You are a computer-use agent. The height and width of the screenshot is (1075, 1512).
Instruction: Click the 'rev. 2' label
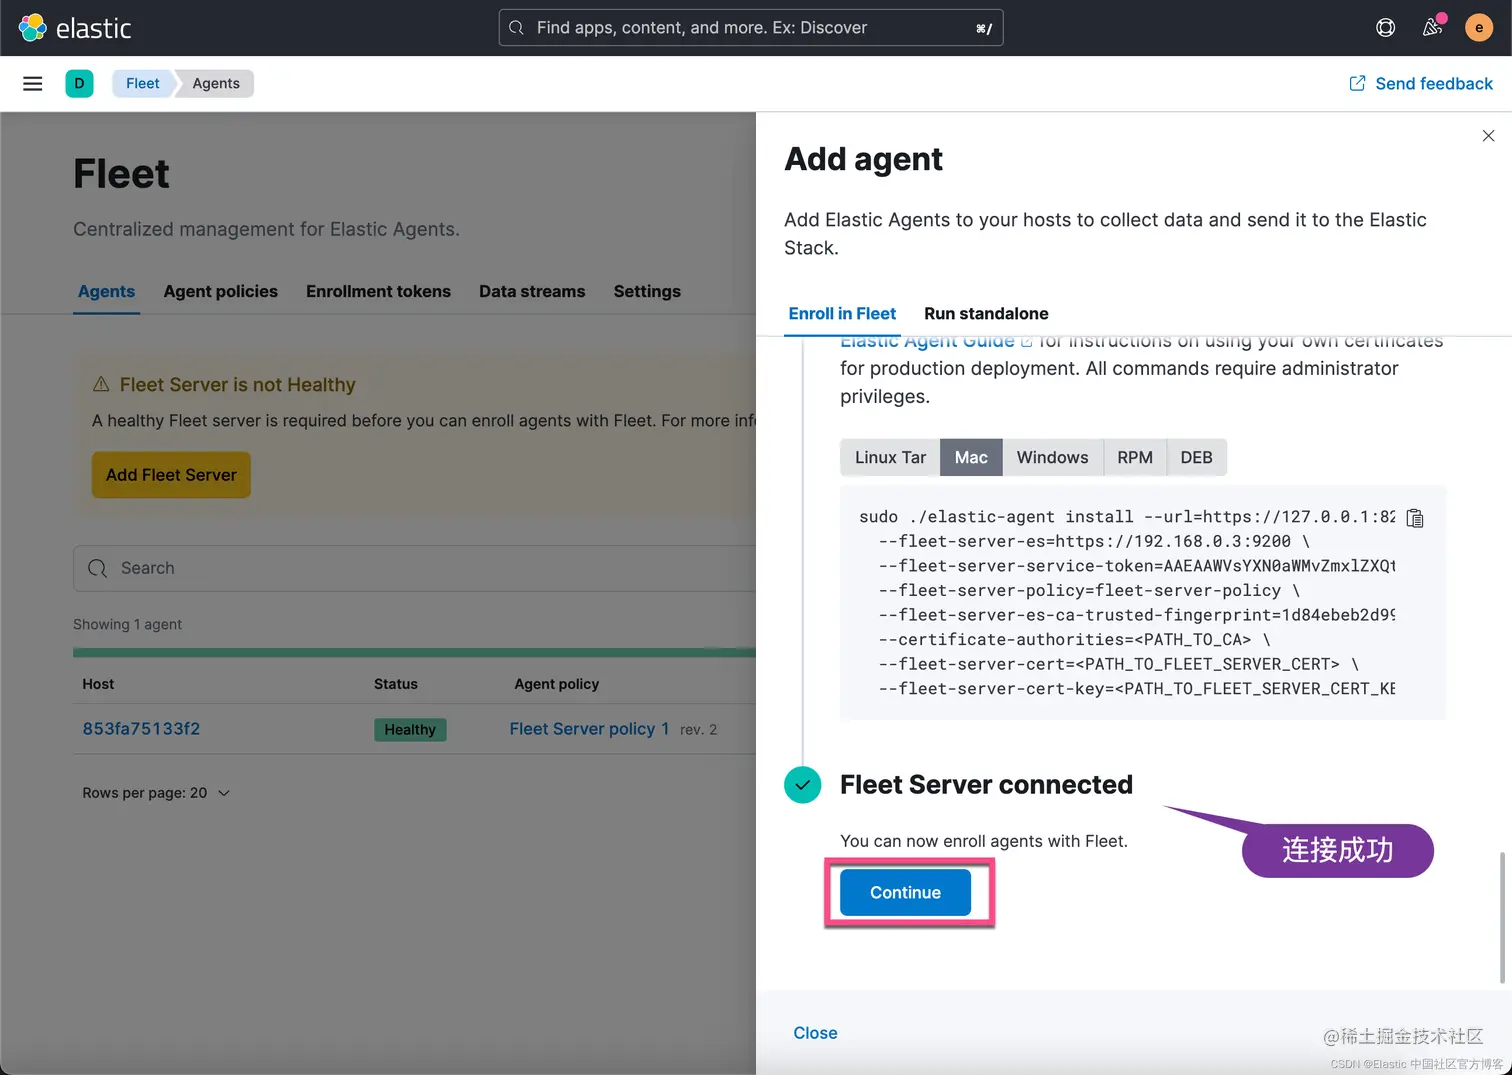coord(698,730)
